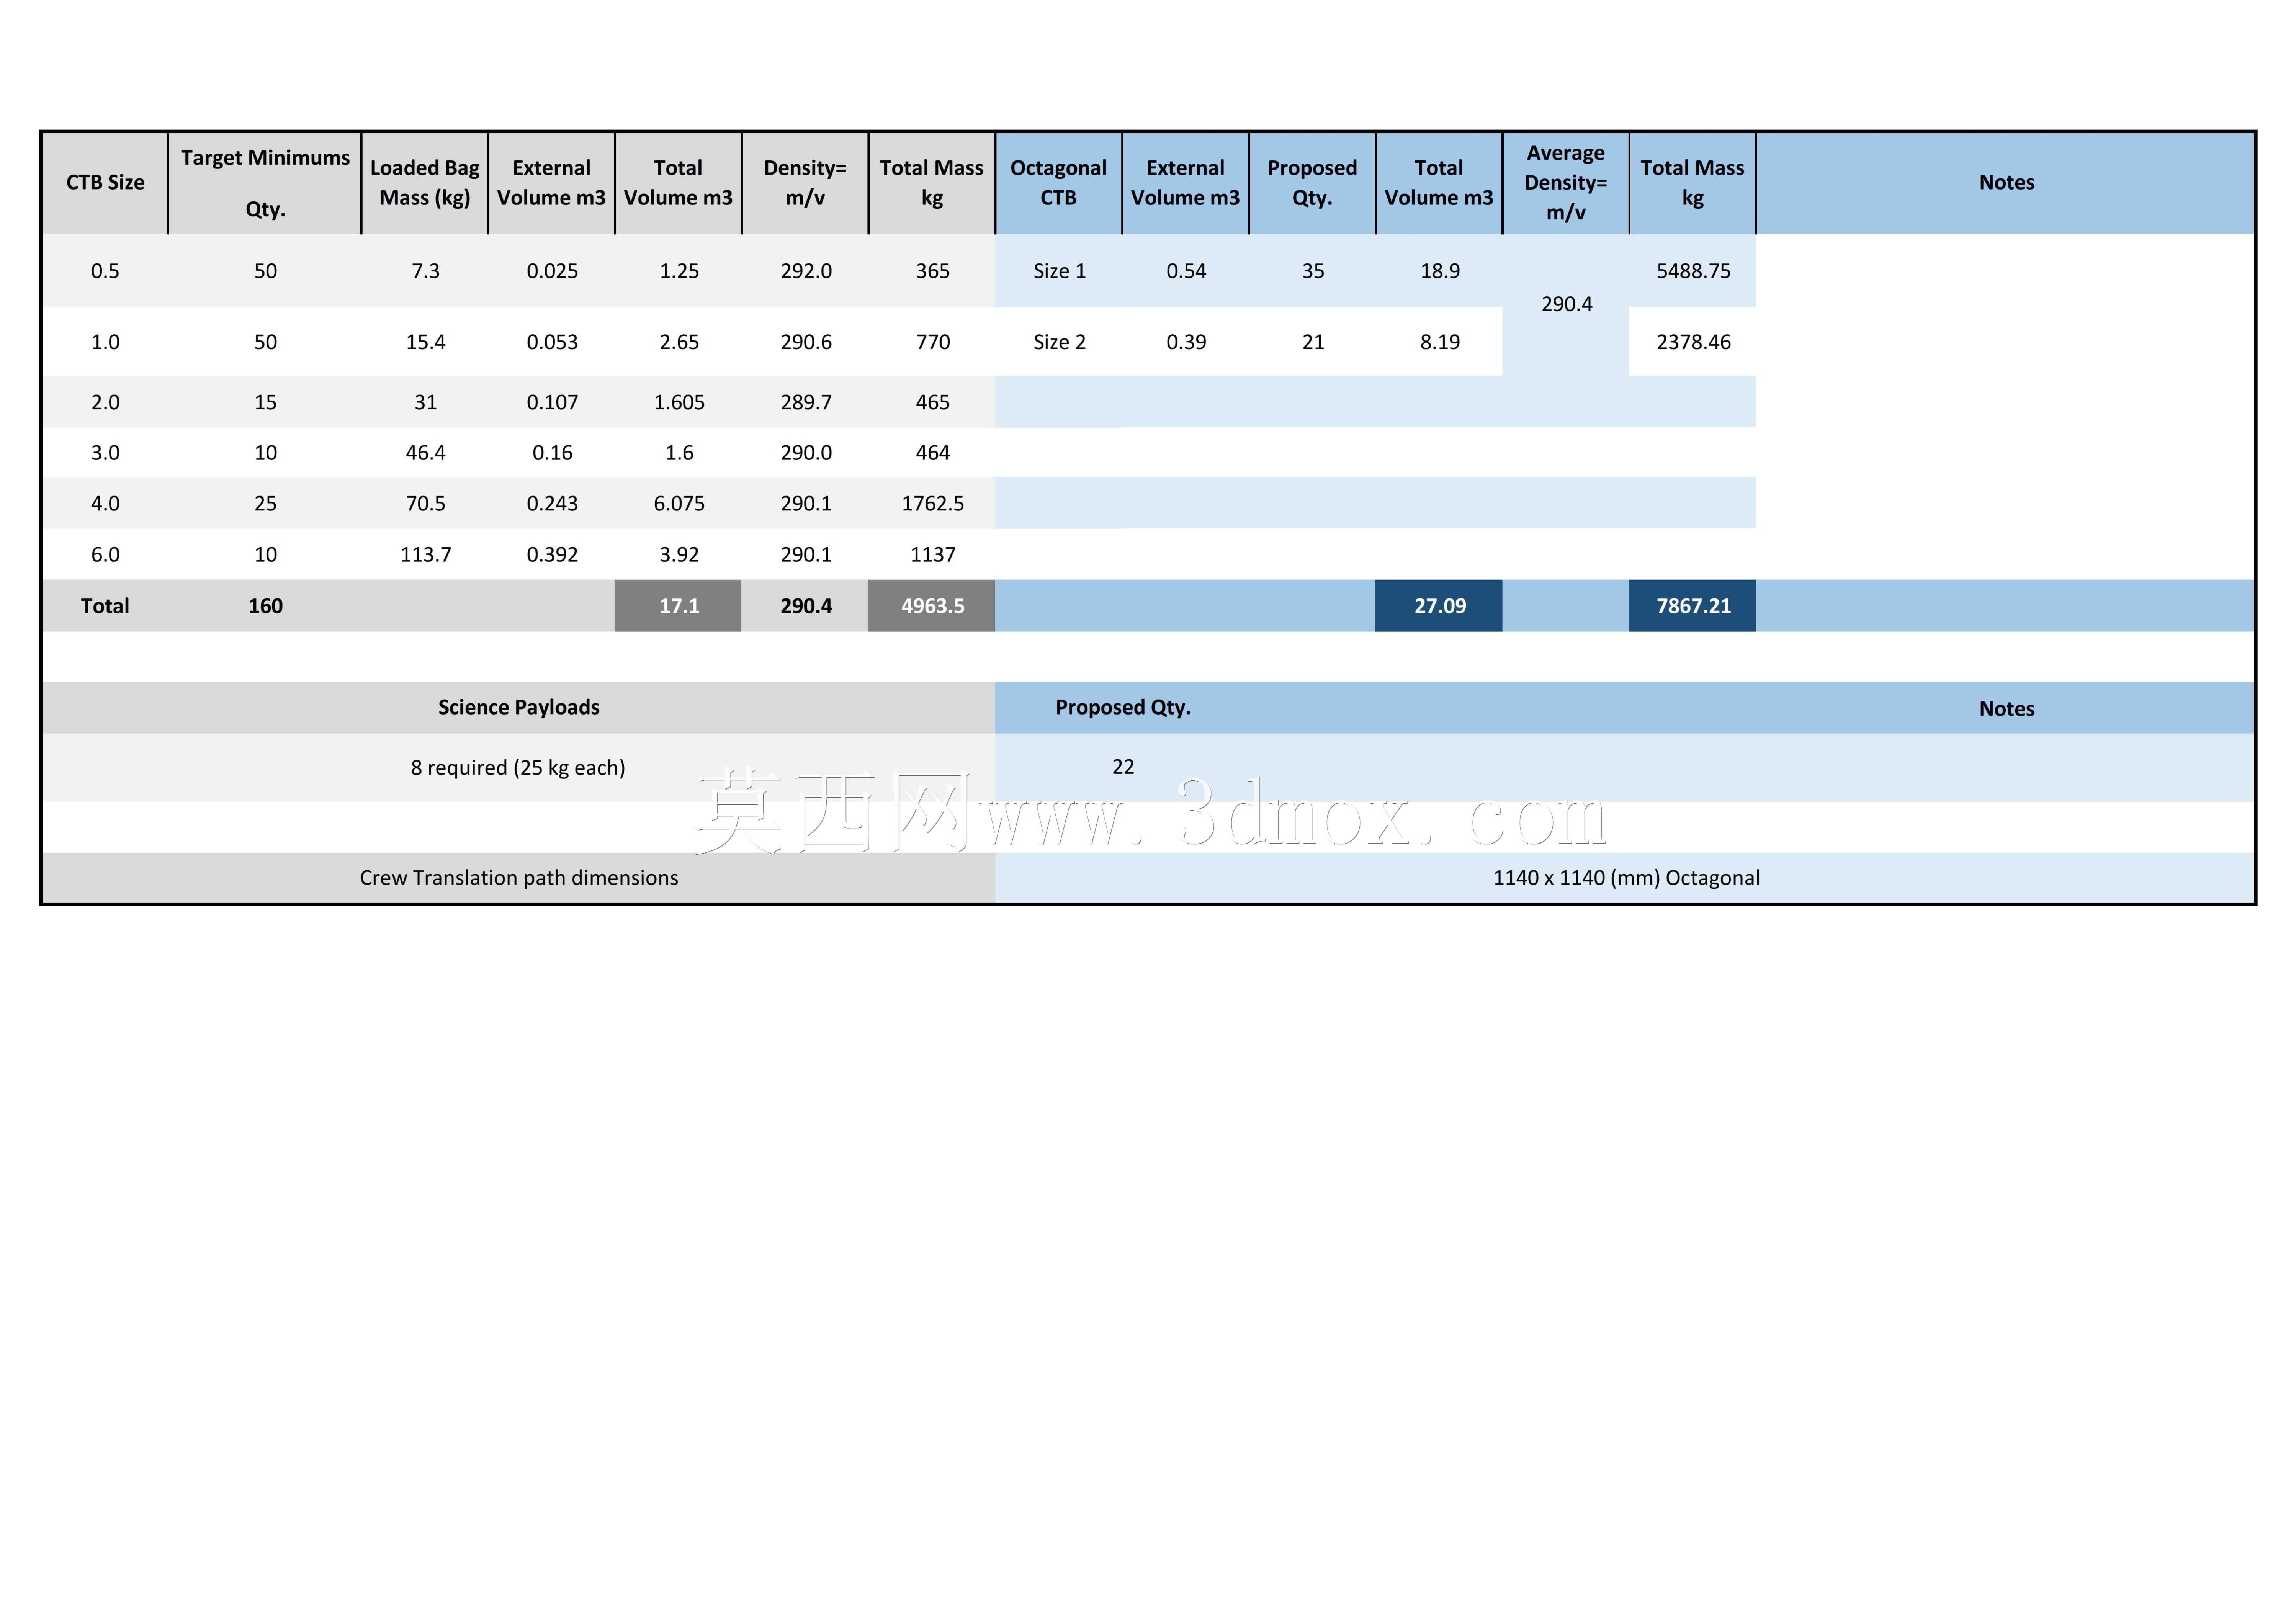The height and width of the screenshot is (1622, 2296).
Task: Click '1140 x 1140 (mm) Octagonal' cell
Action: [1626, 878]
